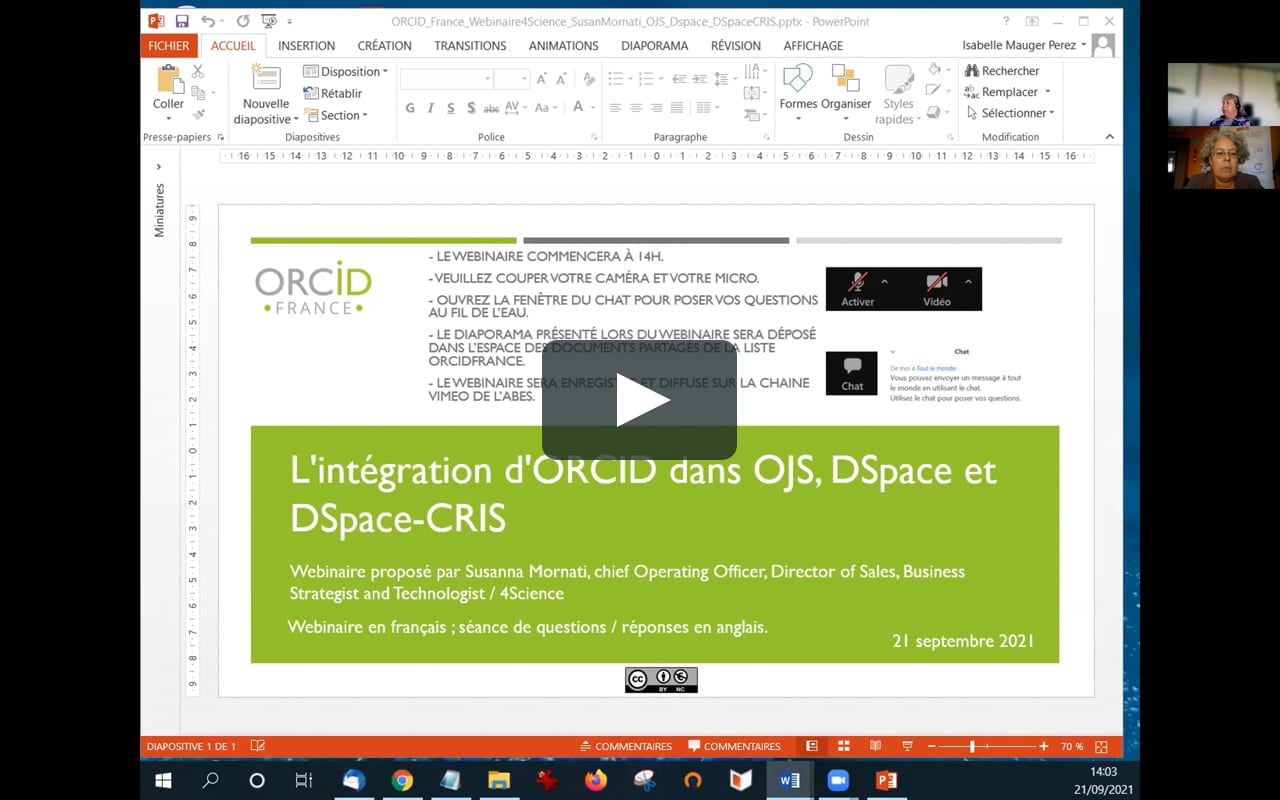The height and width of the screenshot is (800, 1280).
Task: Open the font name combo box
Action: point(447,79)
